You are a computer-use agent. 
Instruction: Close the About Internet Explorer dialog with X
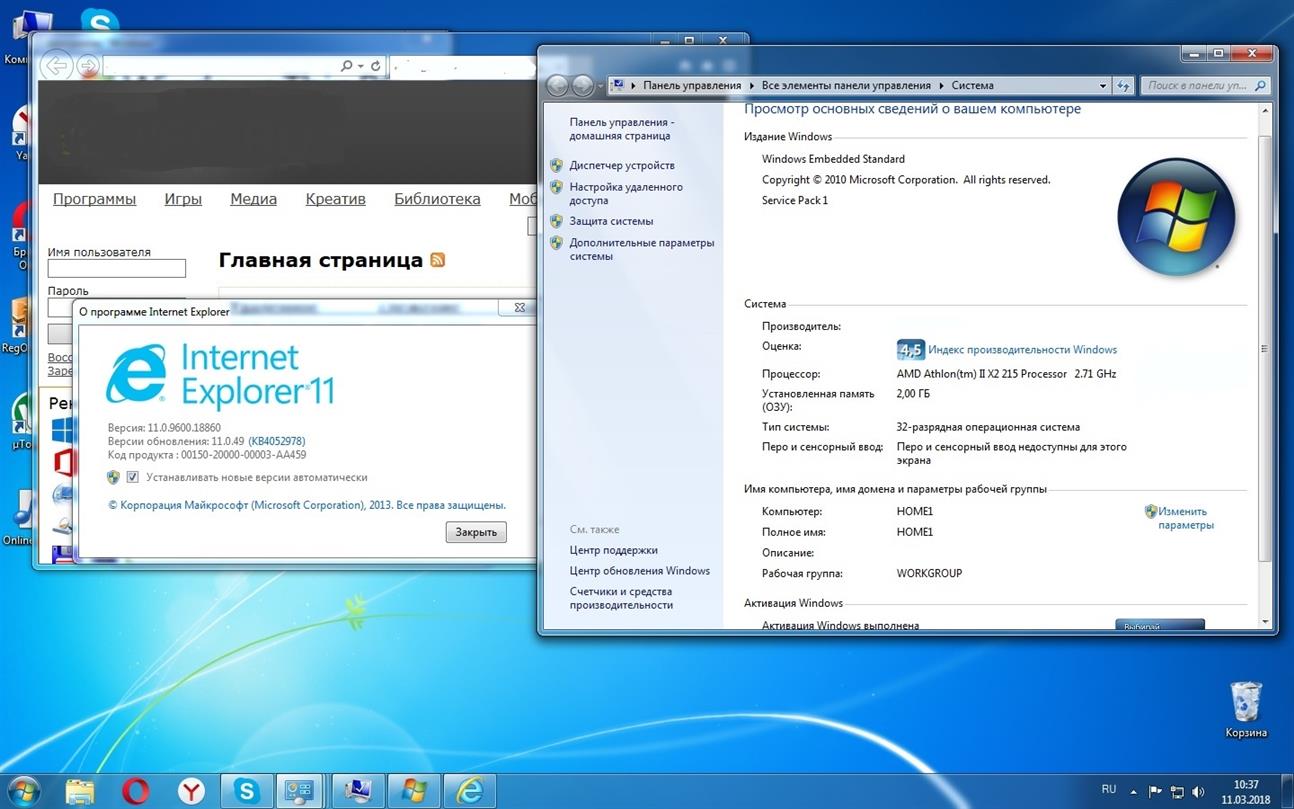pyautogui.click(x=519, y=309)
